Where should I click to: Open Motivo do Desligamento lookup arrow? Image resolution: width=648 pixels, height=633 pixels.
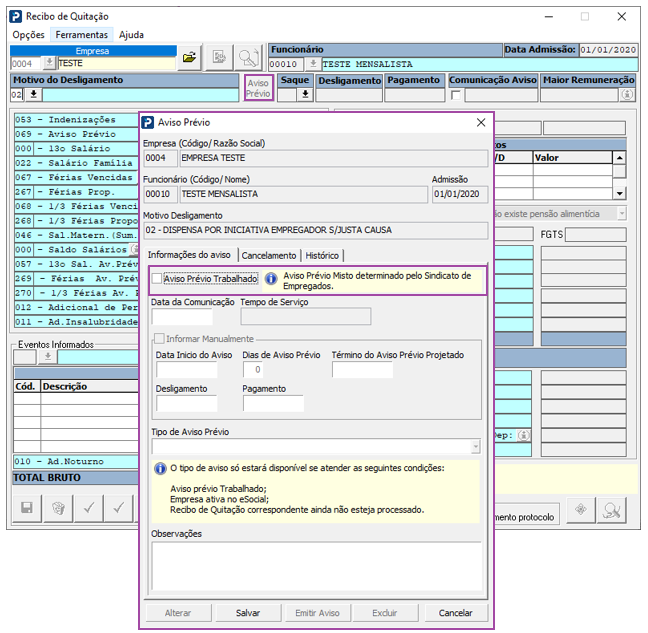tap(33, 95)
